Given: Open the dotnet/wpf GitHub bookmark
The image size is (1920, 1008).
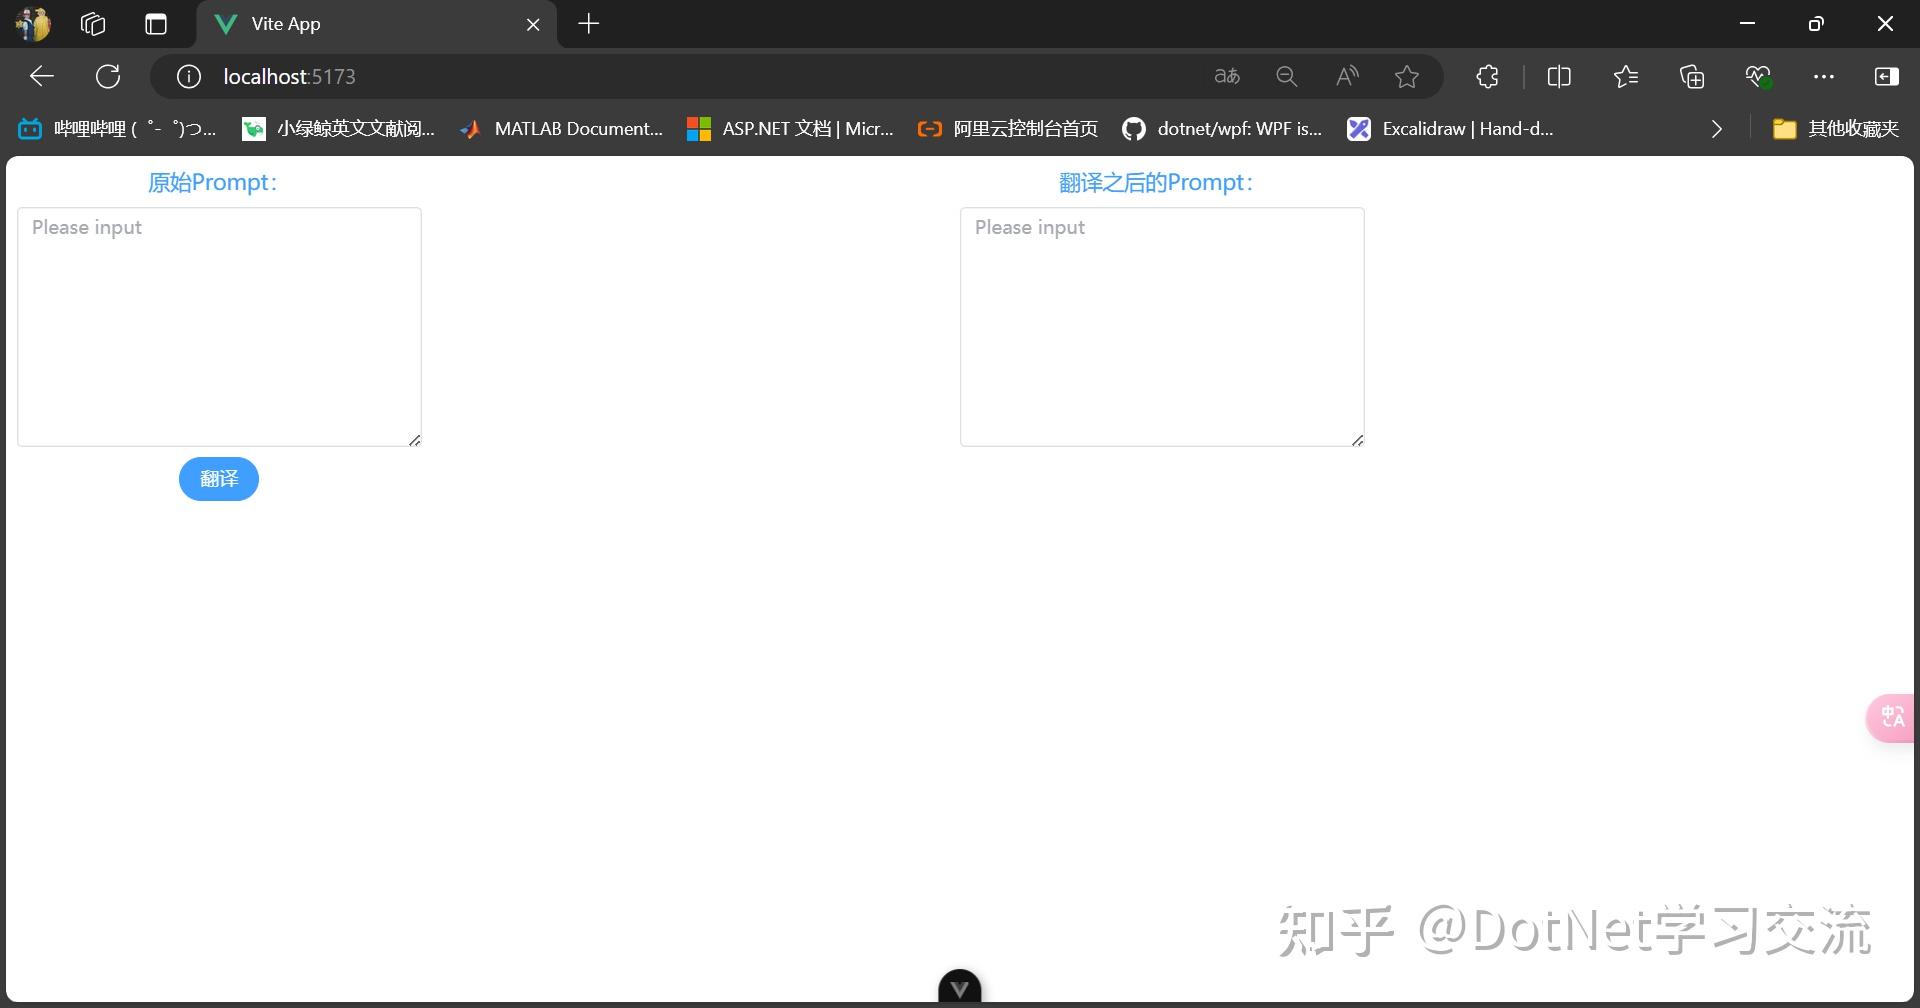Looking at the screenshot, I should [1222, 128].
